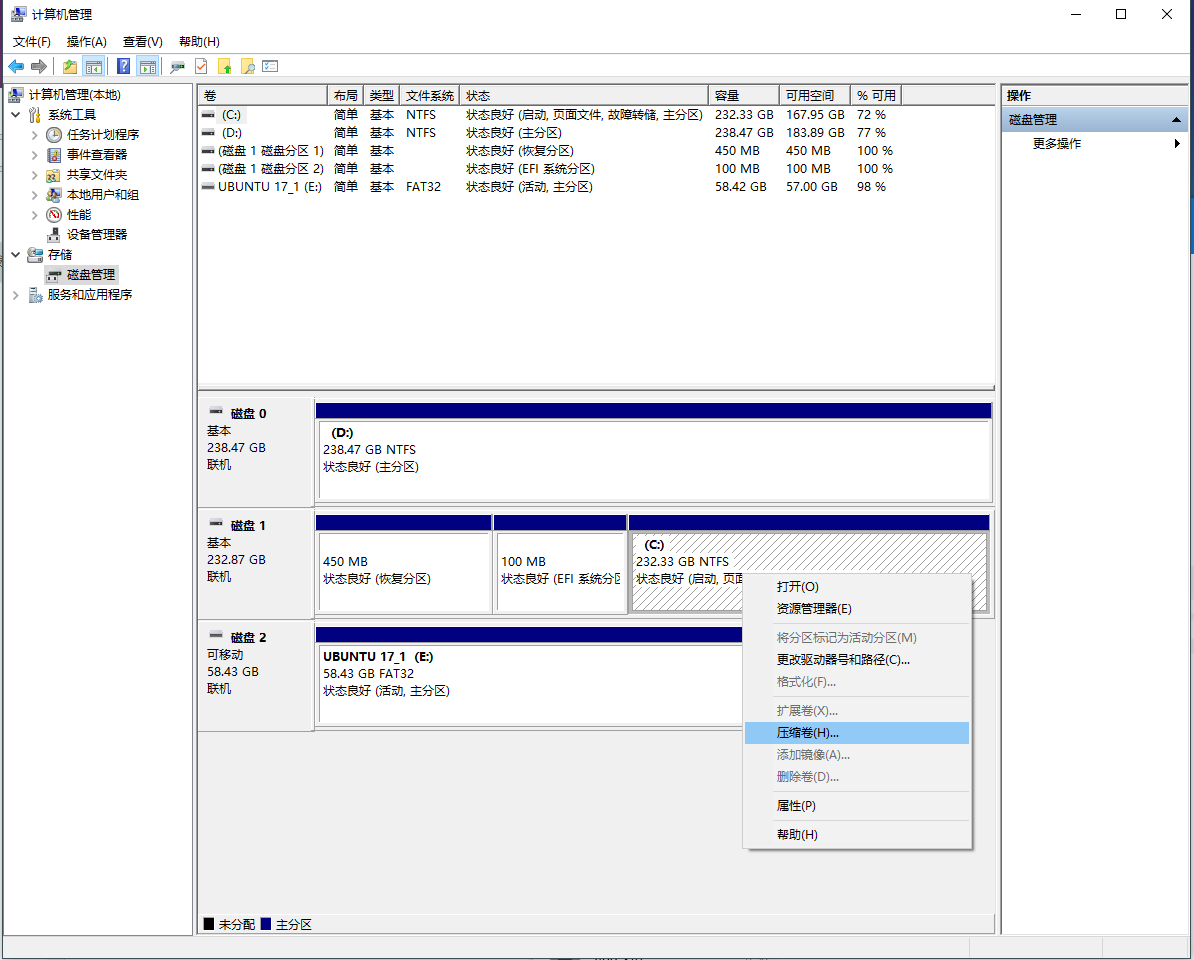Expand the 任务计划程序 node
The width and height of the screenshot is (1194, 960).
34,135
